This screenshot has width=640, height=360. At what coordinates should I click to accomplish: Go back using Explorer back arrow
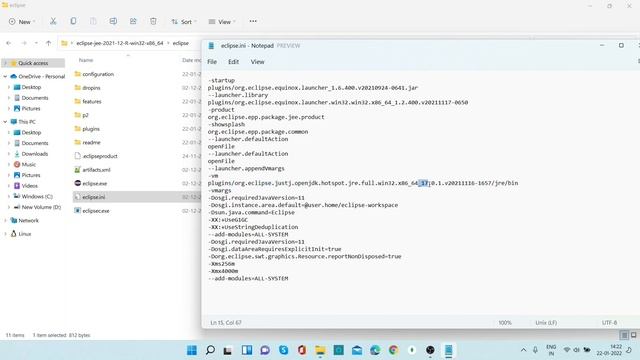pyautogui.click(x=9, y=43)
